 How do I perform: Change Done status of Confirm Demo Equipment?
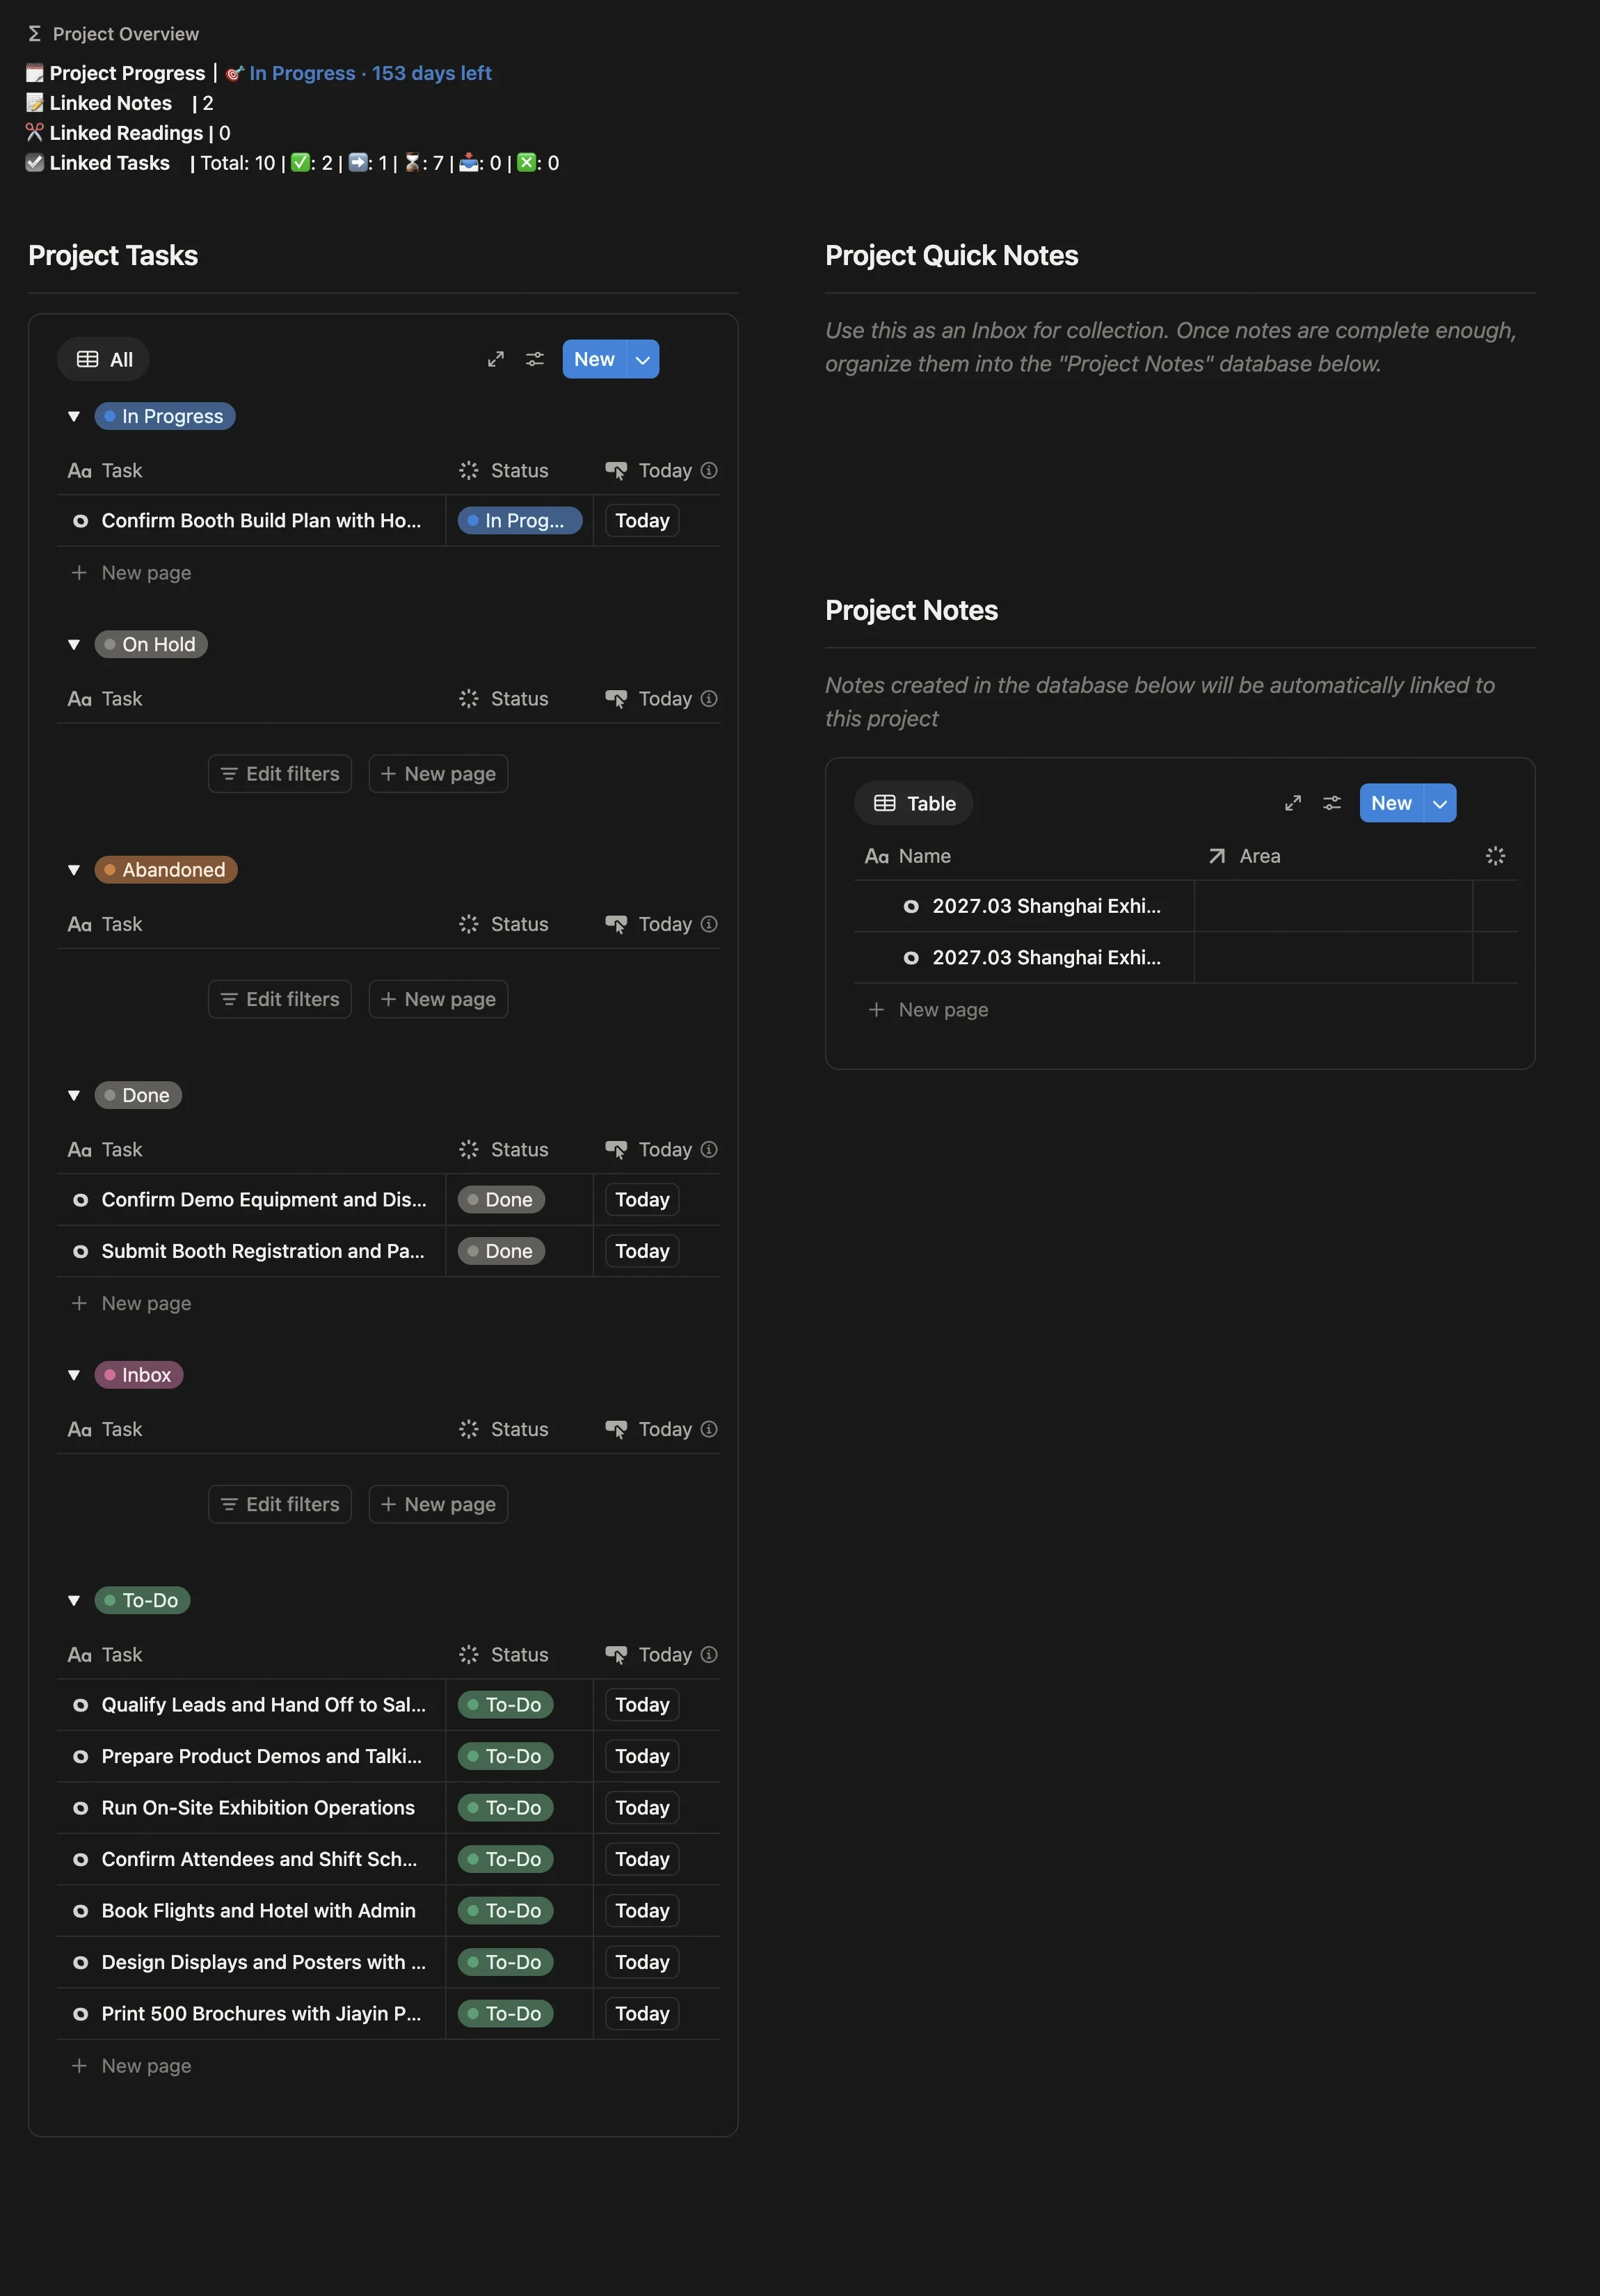[x=501, y=1200]
